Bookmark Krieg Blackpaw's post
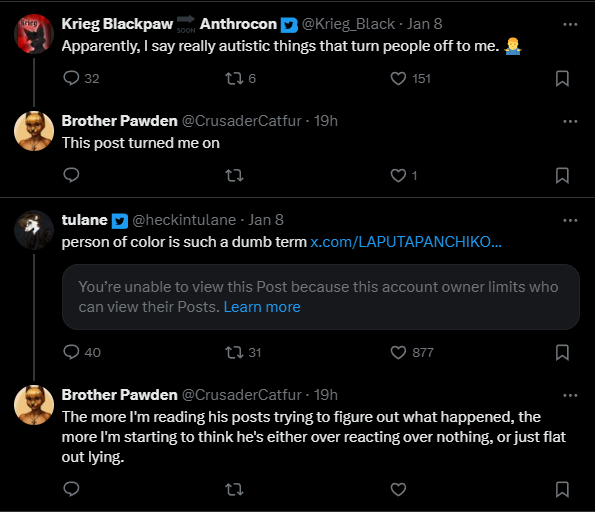 (562, 79)
